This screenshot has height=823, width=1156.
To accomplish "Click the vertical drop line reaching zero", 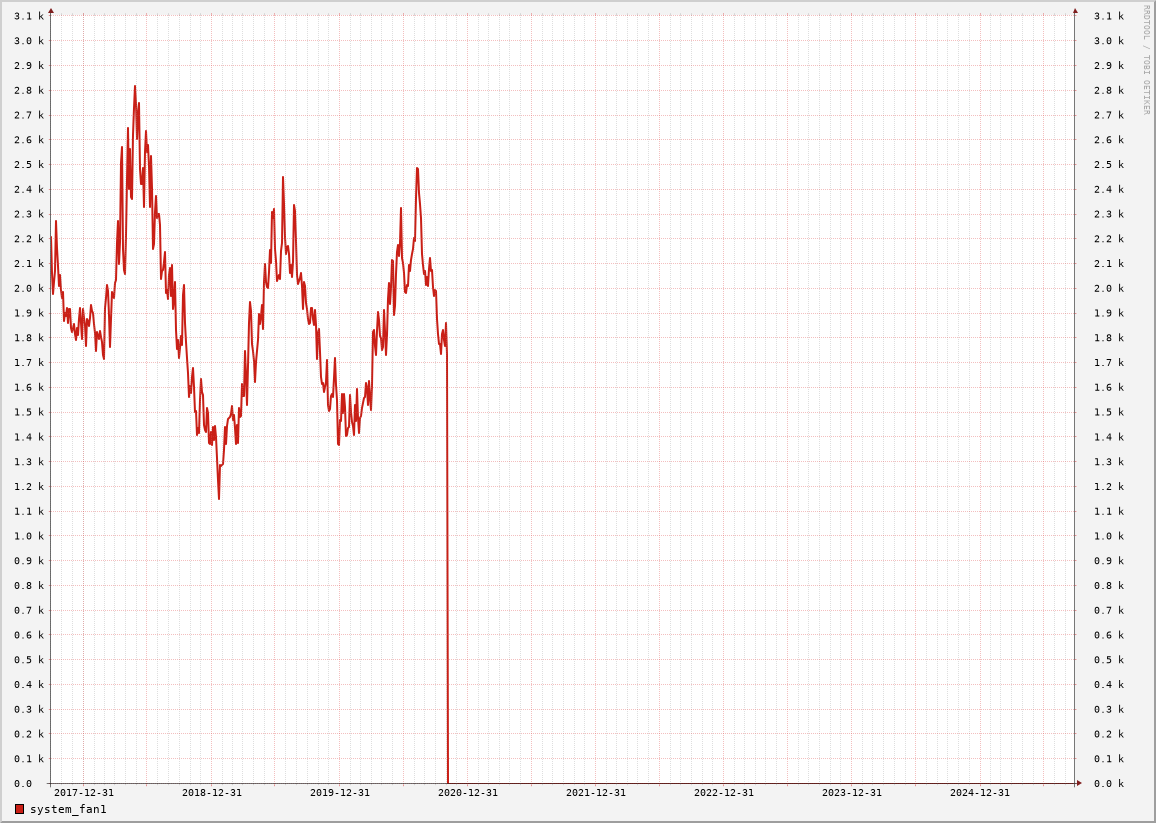I will (447, 600).
